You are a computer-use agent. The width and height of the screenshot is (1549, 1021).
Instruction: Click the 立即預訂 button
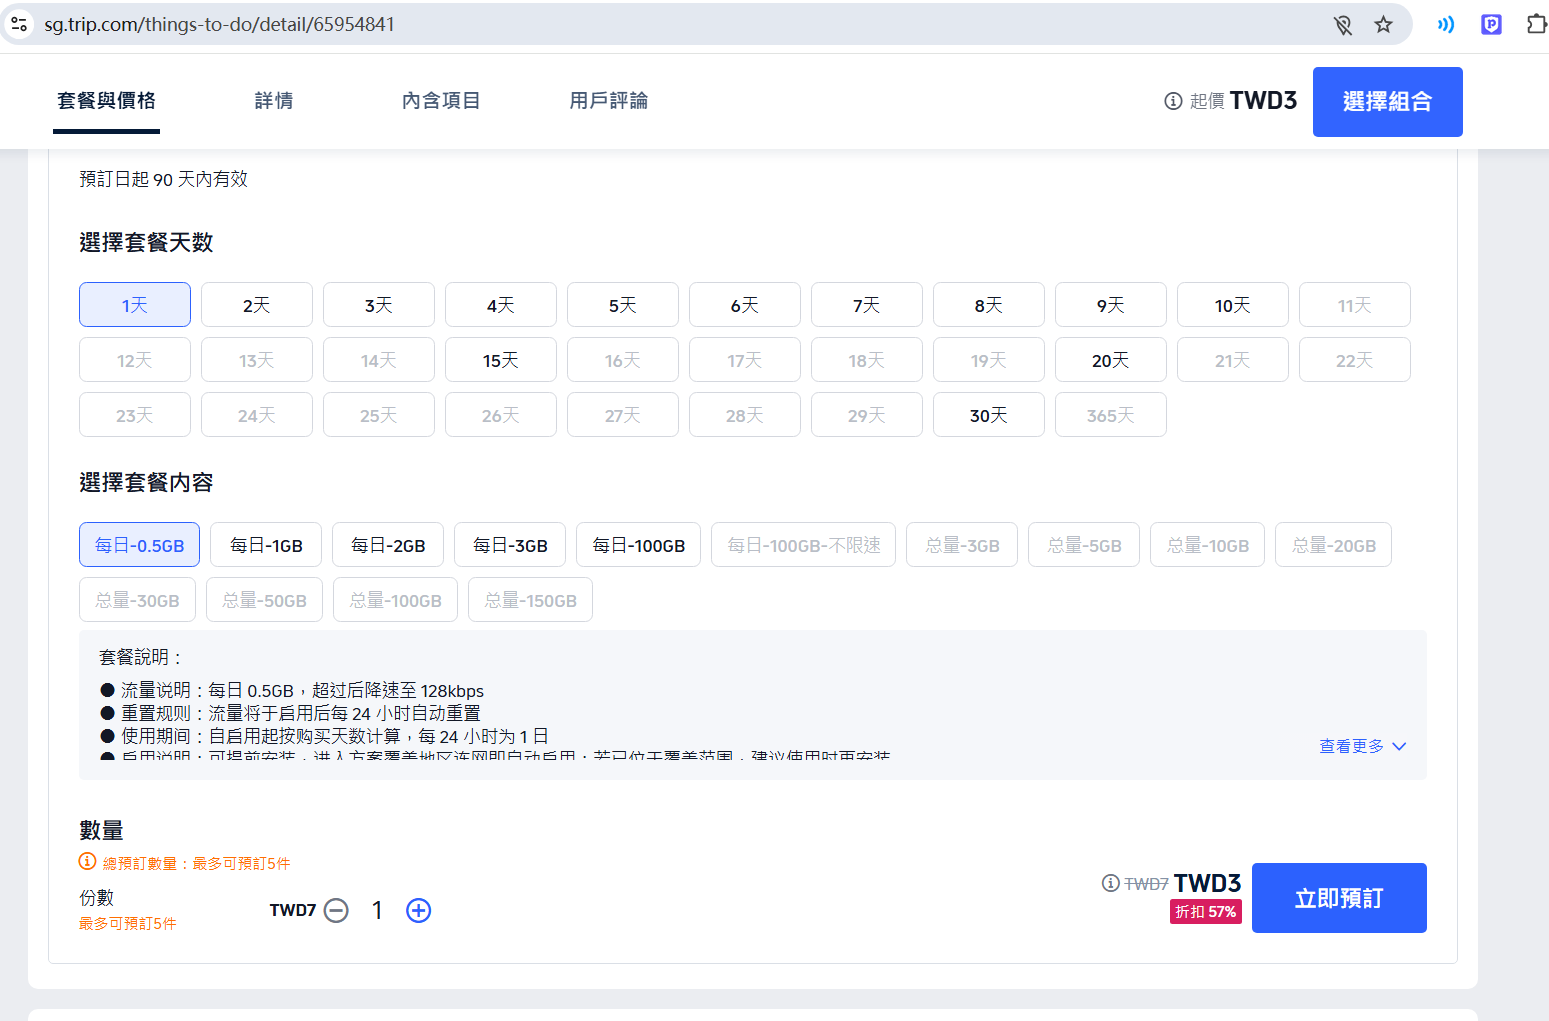1339,898
